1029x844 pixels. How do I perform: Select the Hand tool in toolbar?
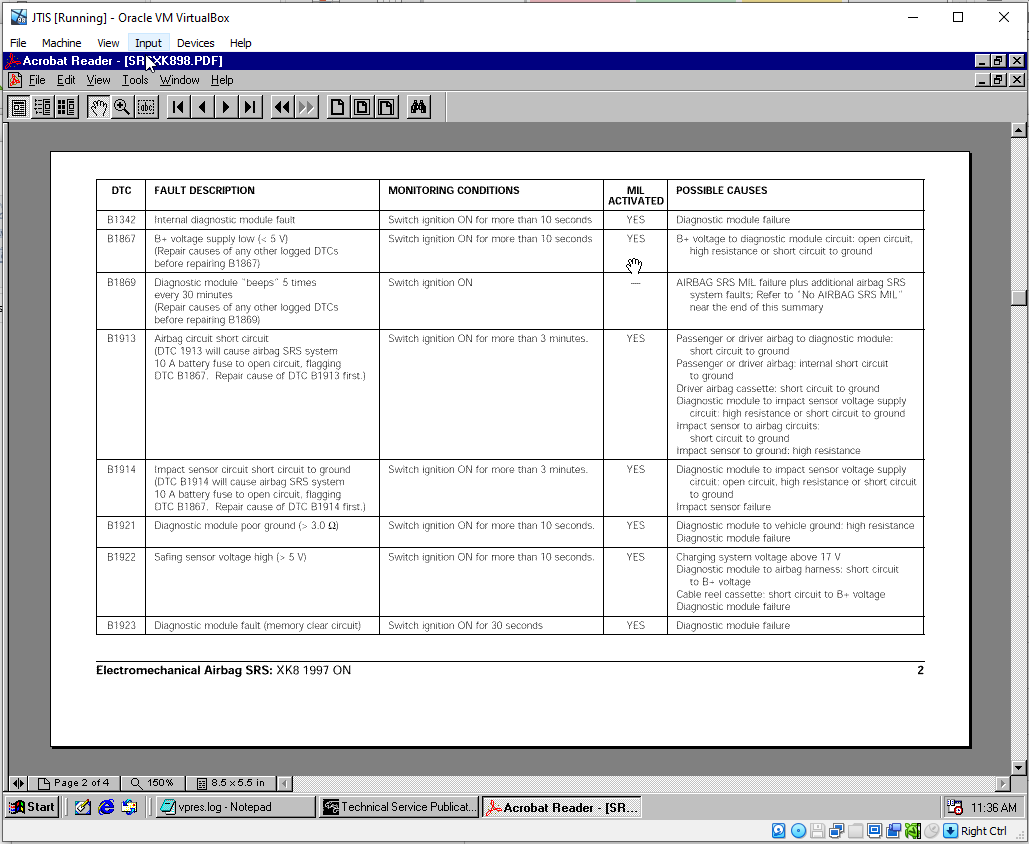click(x=98, y=107)
